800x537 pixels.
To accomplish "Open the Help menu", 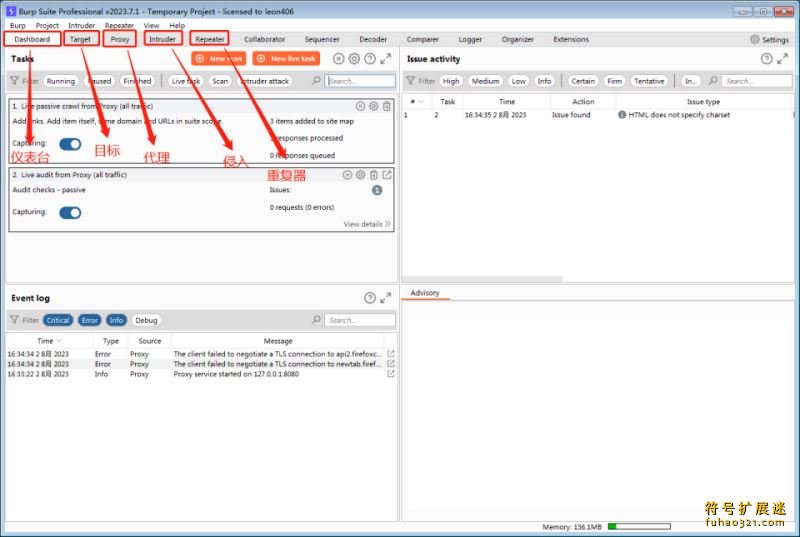I will [x=177, y=25].
